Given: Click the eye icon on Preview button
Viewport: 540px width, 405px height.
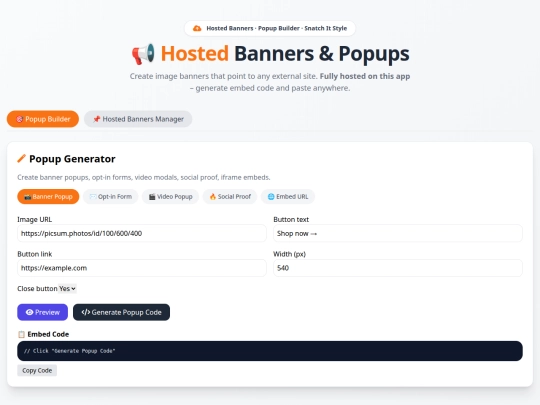Looking at the screenshot, I should [x=30, y=312].
